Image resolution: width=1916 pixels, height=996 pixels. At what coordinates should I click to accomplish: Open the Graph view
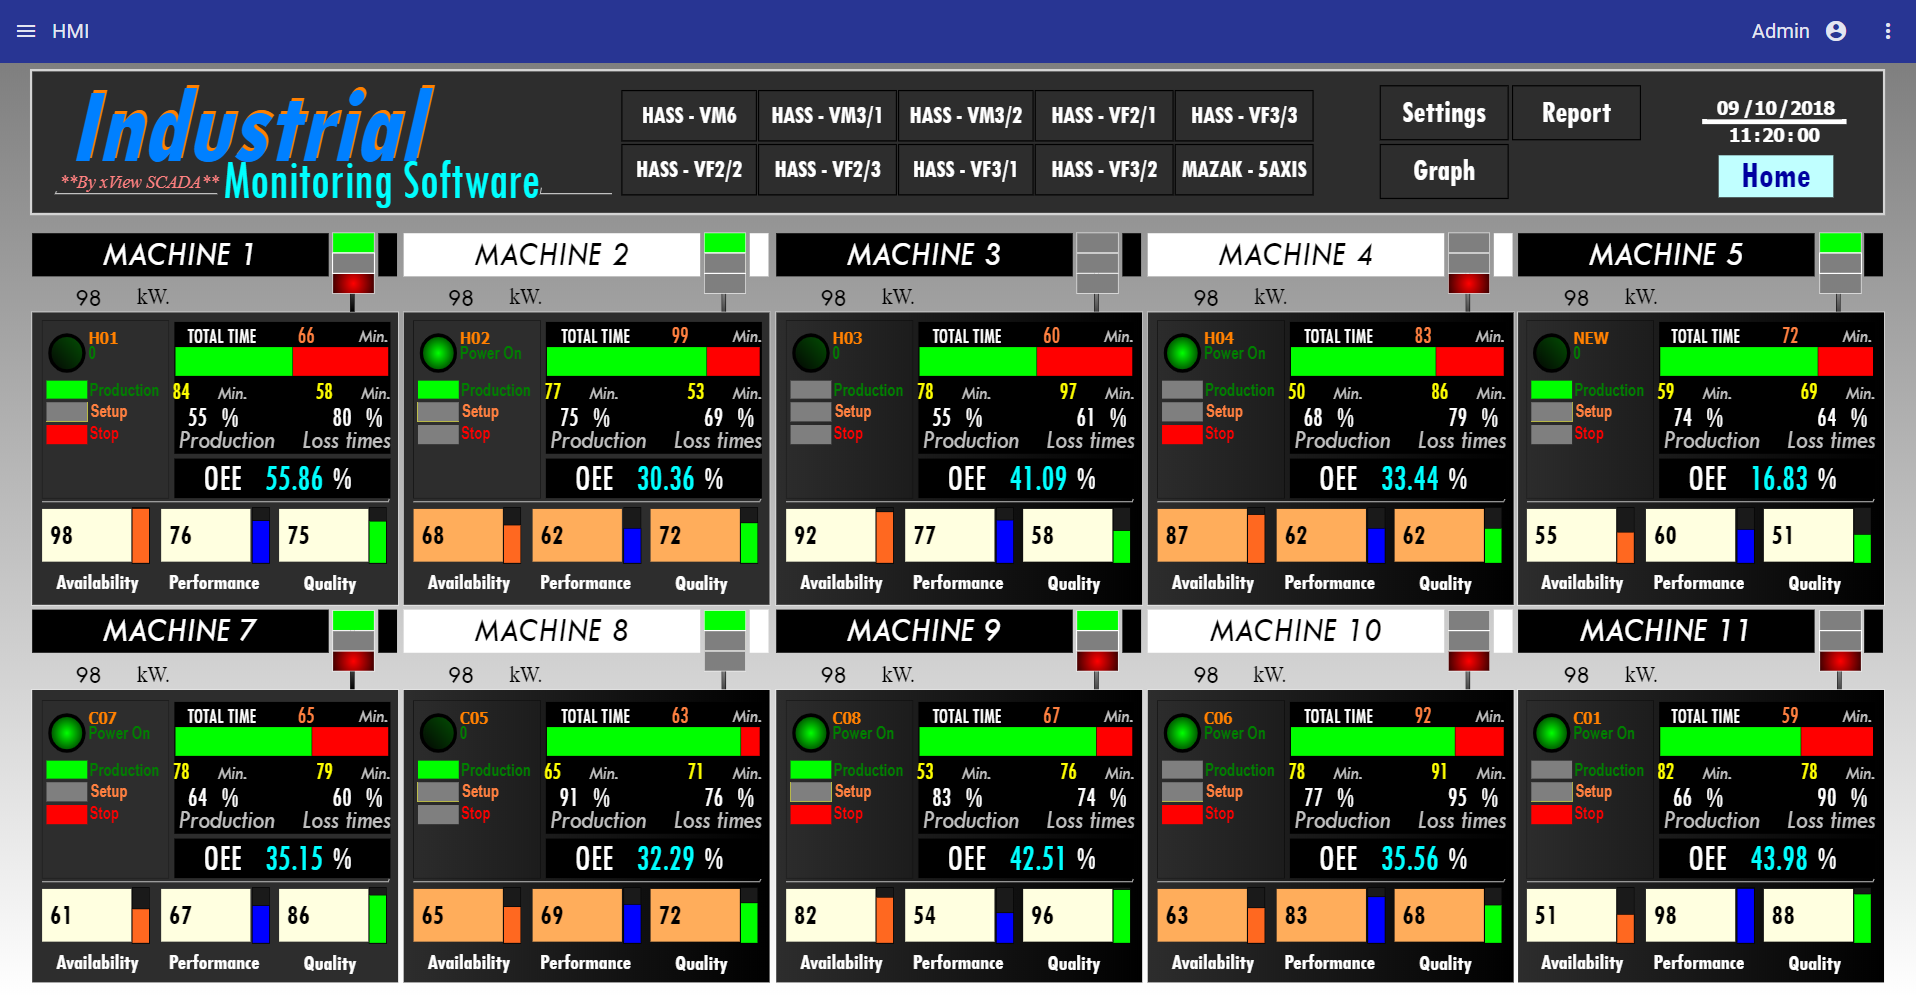click(x=1443, y=171)
